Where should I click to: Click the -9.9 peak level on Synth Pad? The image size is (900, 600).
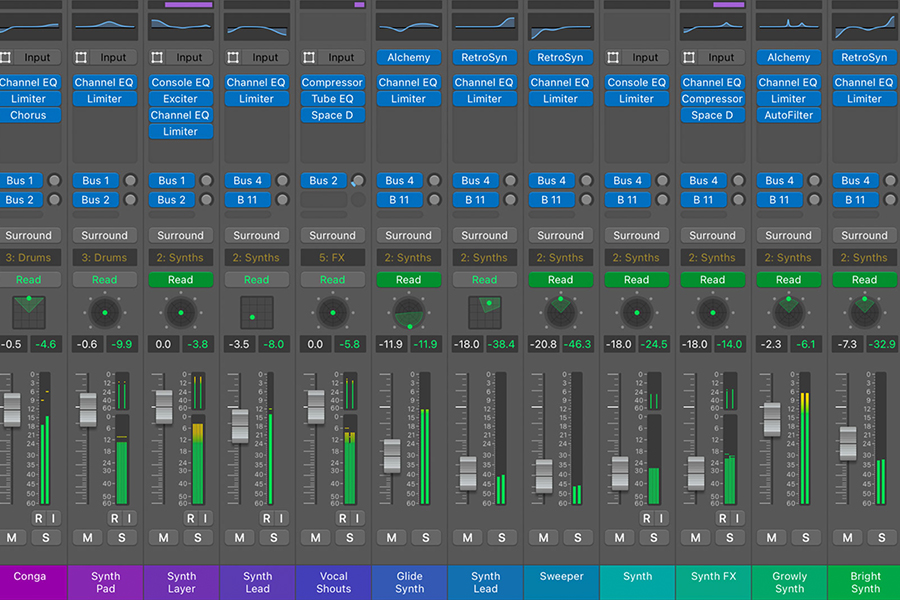122,344
